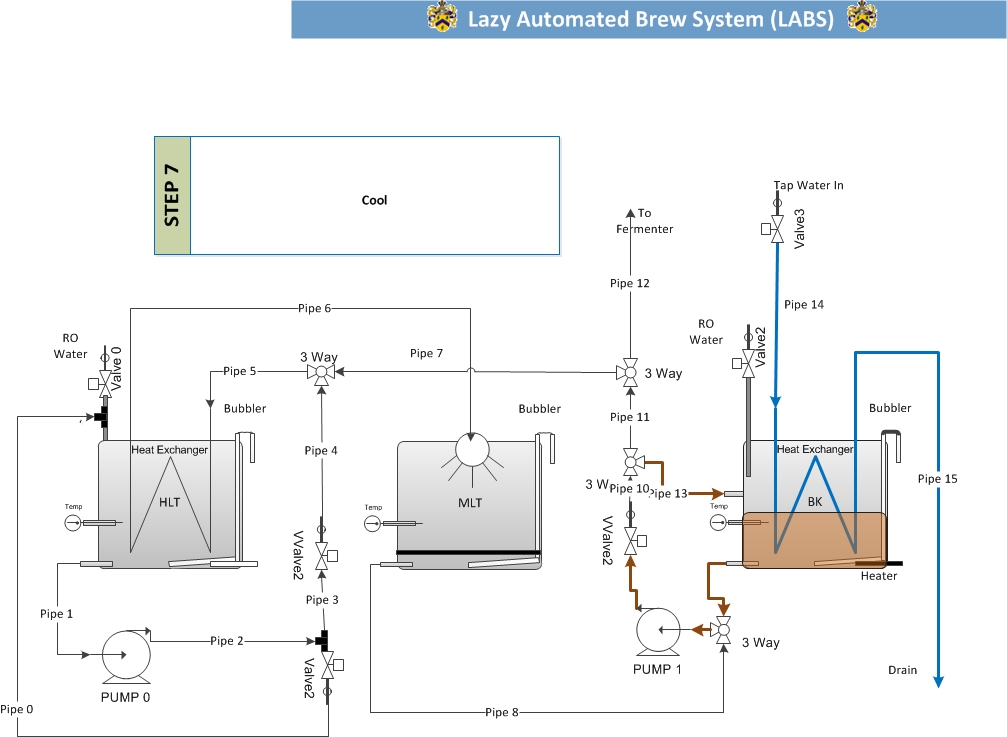1007x737 pixels.
Task: Click the RO Water label near BK
Action: pos(706,332)
